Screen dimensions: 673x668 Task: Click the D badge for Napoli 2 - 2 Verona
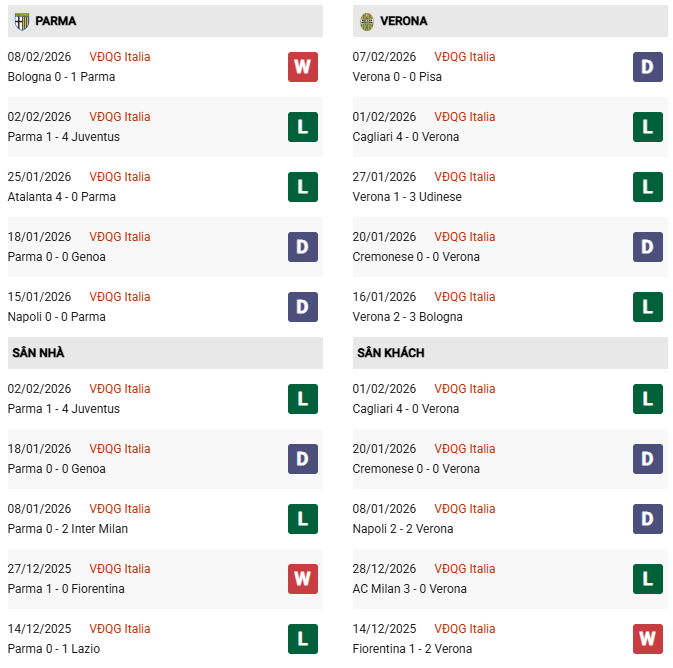tap(647, 519)
